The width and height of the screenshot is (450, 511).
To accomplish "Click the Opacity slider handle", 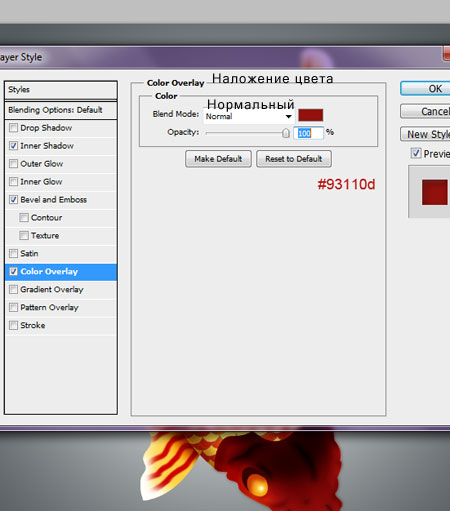I will (286, 133).
